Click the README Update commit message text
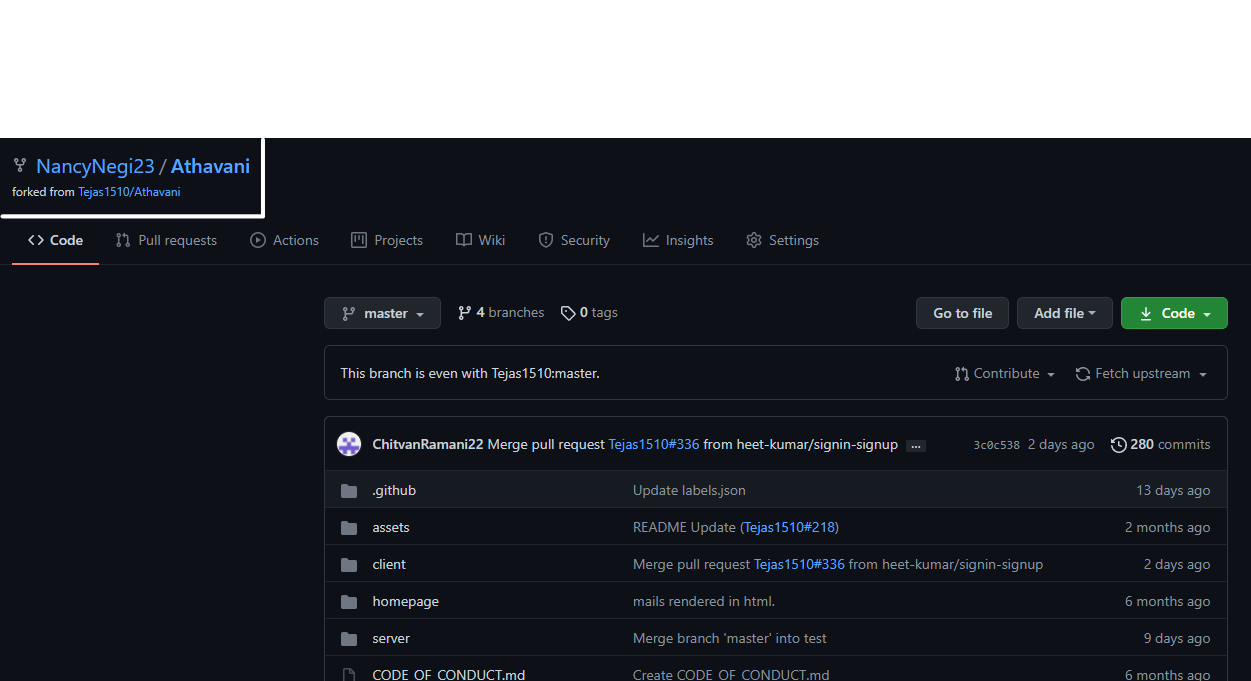Viewport: 1251px width, 681px height. 684,527
